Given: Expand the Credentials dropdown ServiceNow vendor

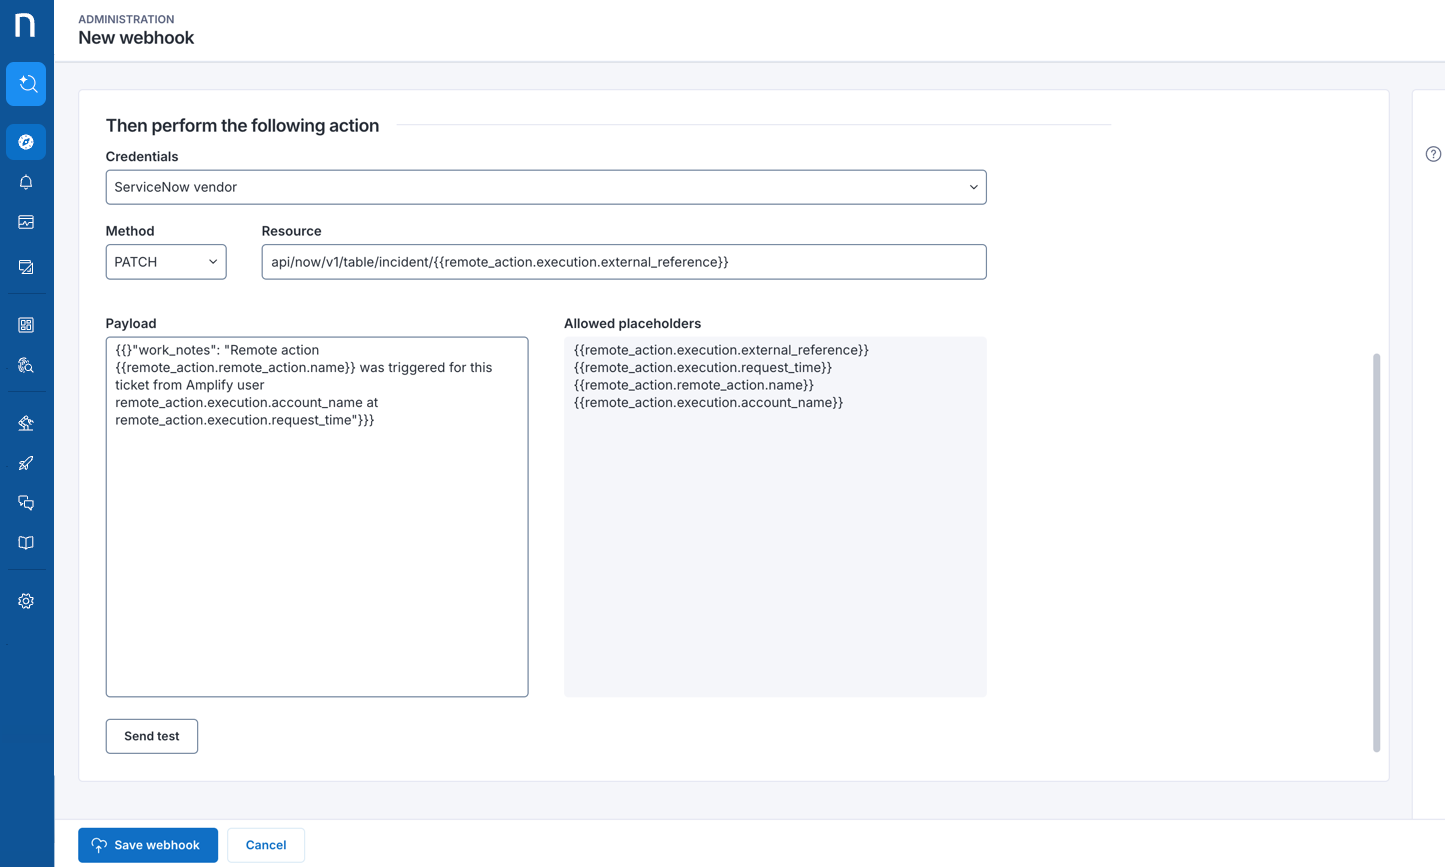Looking at the screenshot, I should pos(546,187).
